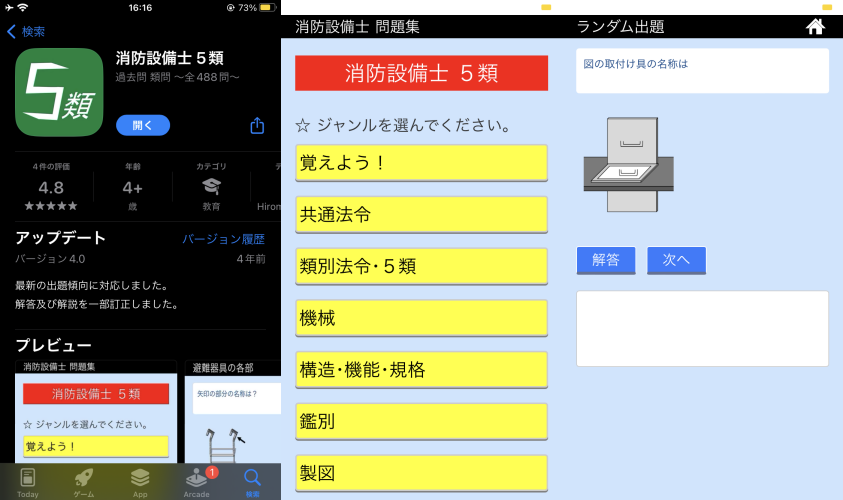Open the 構造・機能・規格 category
Screen dimensions: 843x500
pos(421,370)
